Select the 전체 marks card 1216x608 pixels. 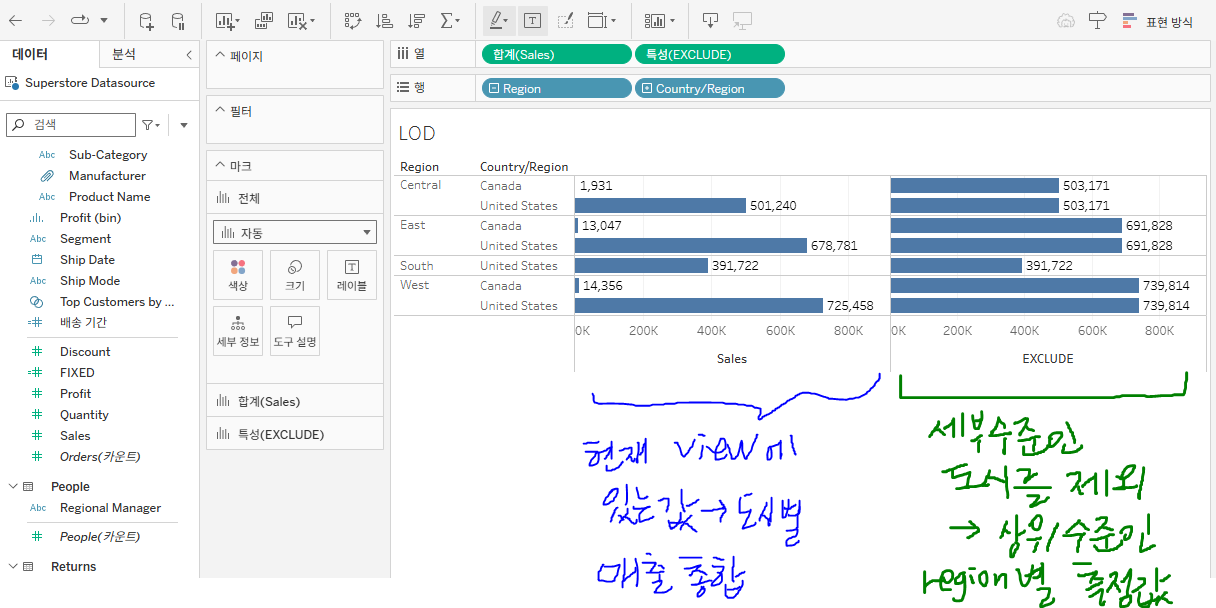(x=295, y=198)
